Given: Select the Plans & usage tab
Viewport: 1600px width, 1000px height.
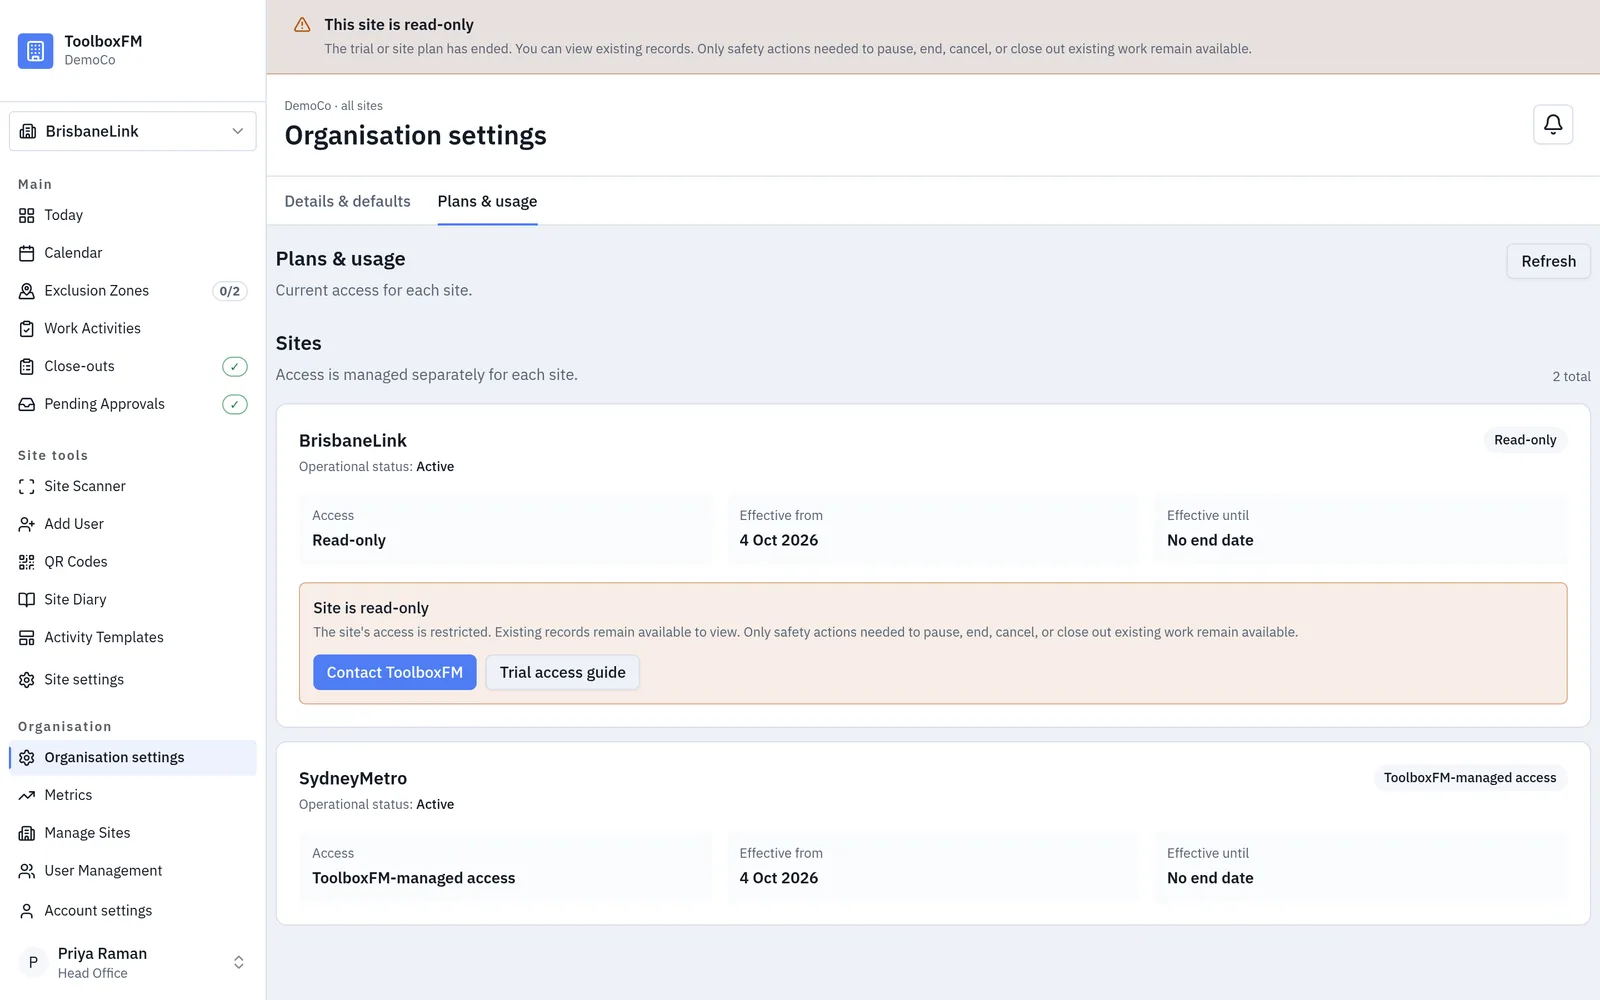Looking at the screenshot, I should tap(487, 201).
